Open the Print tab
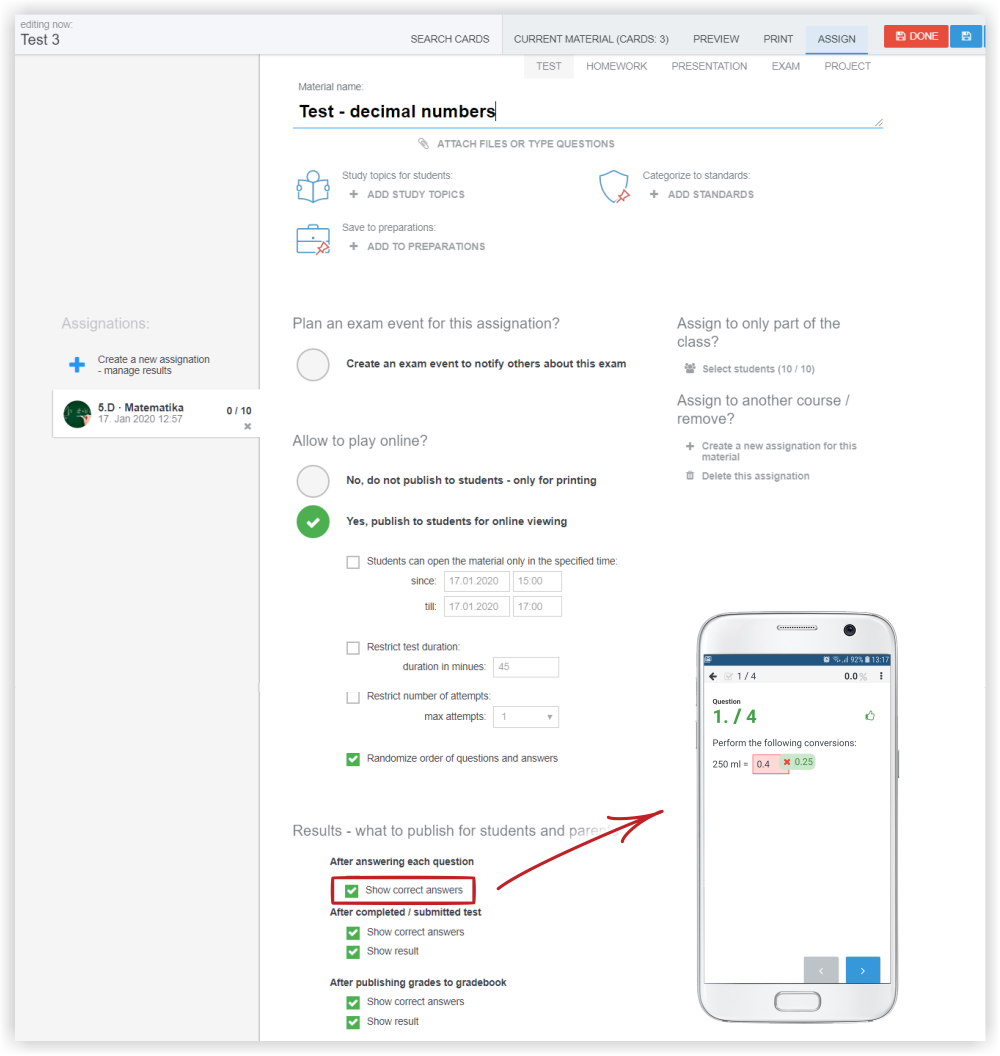This screenshot has width=1000, height=1056. 778,39
